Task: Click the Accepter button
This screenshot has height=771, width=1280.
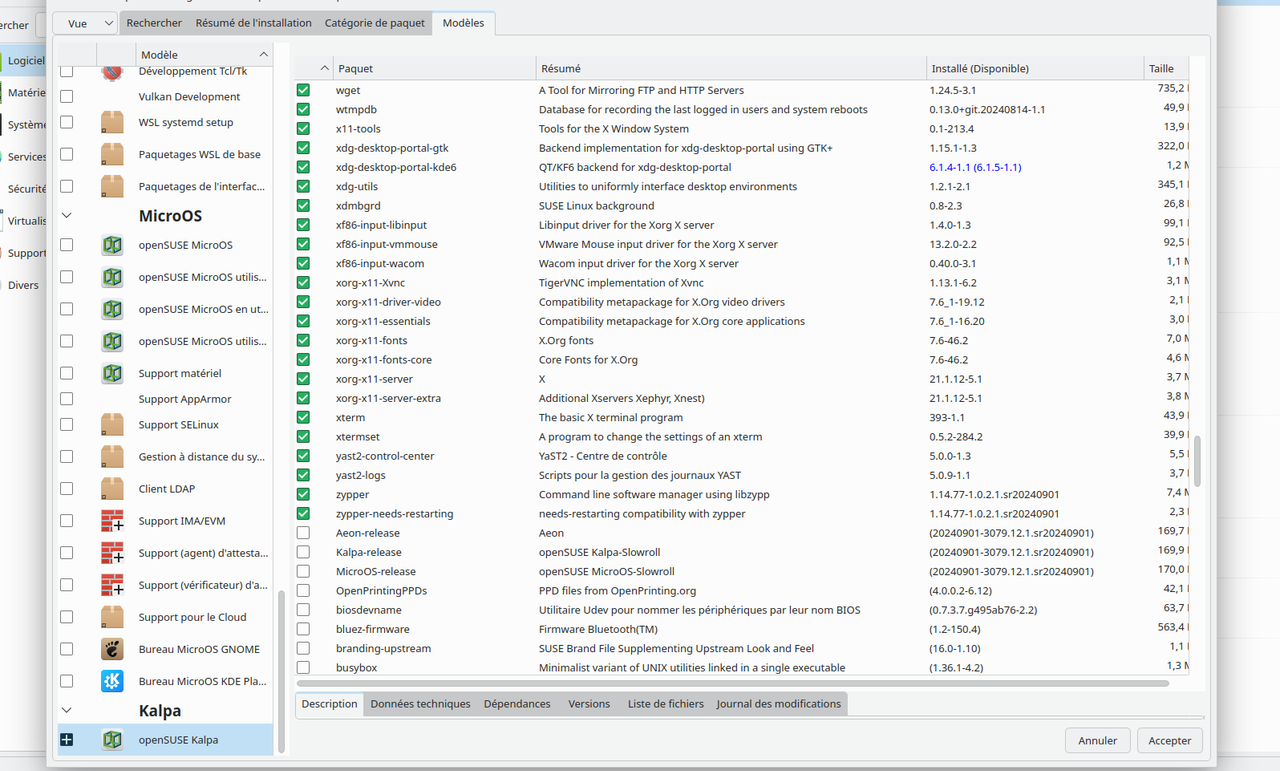Action: (x=1170, y=741)
